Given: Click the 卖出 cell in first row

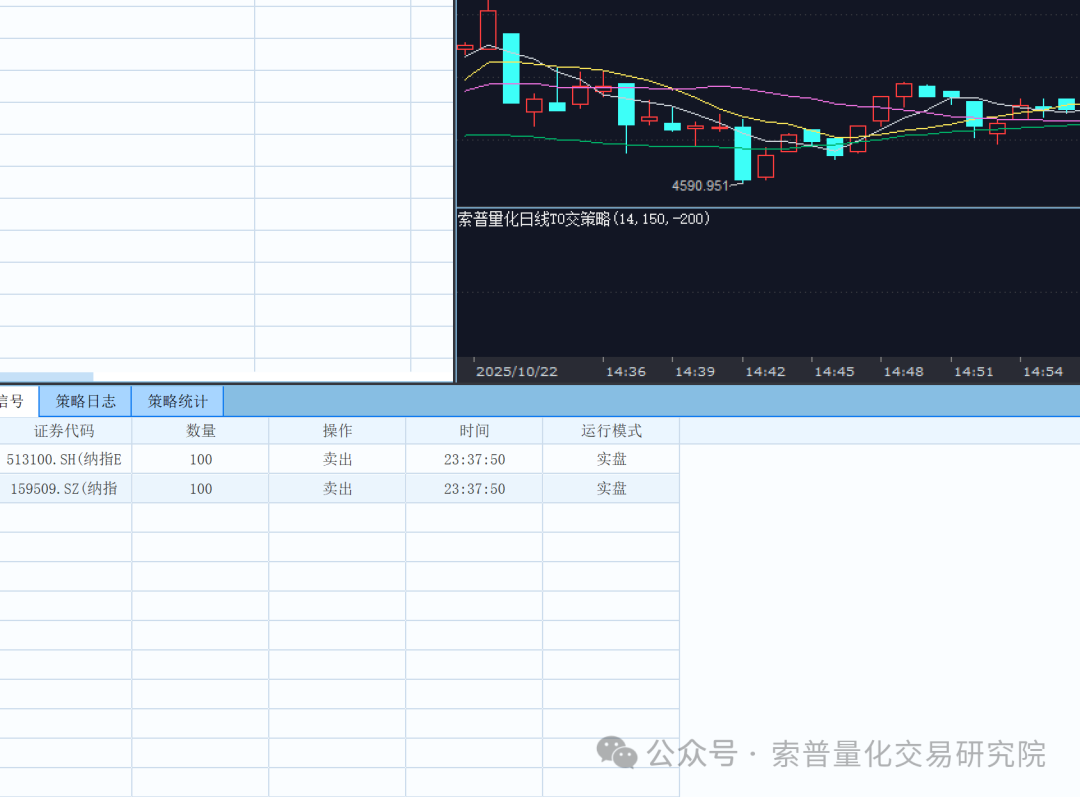Looking at the screenshot, I should point(337,459).
